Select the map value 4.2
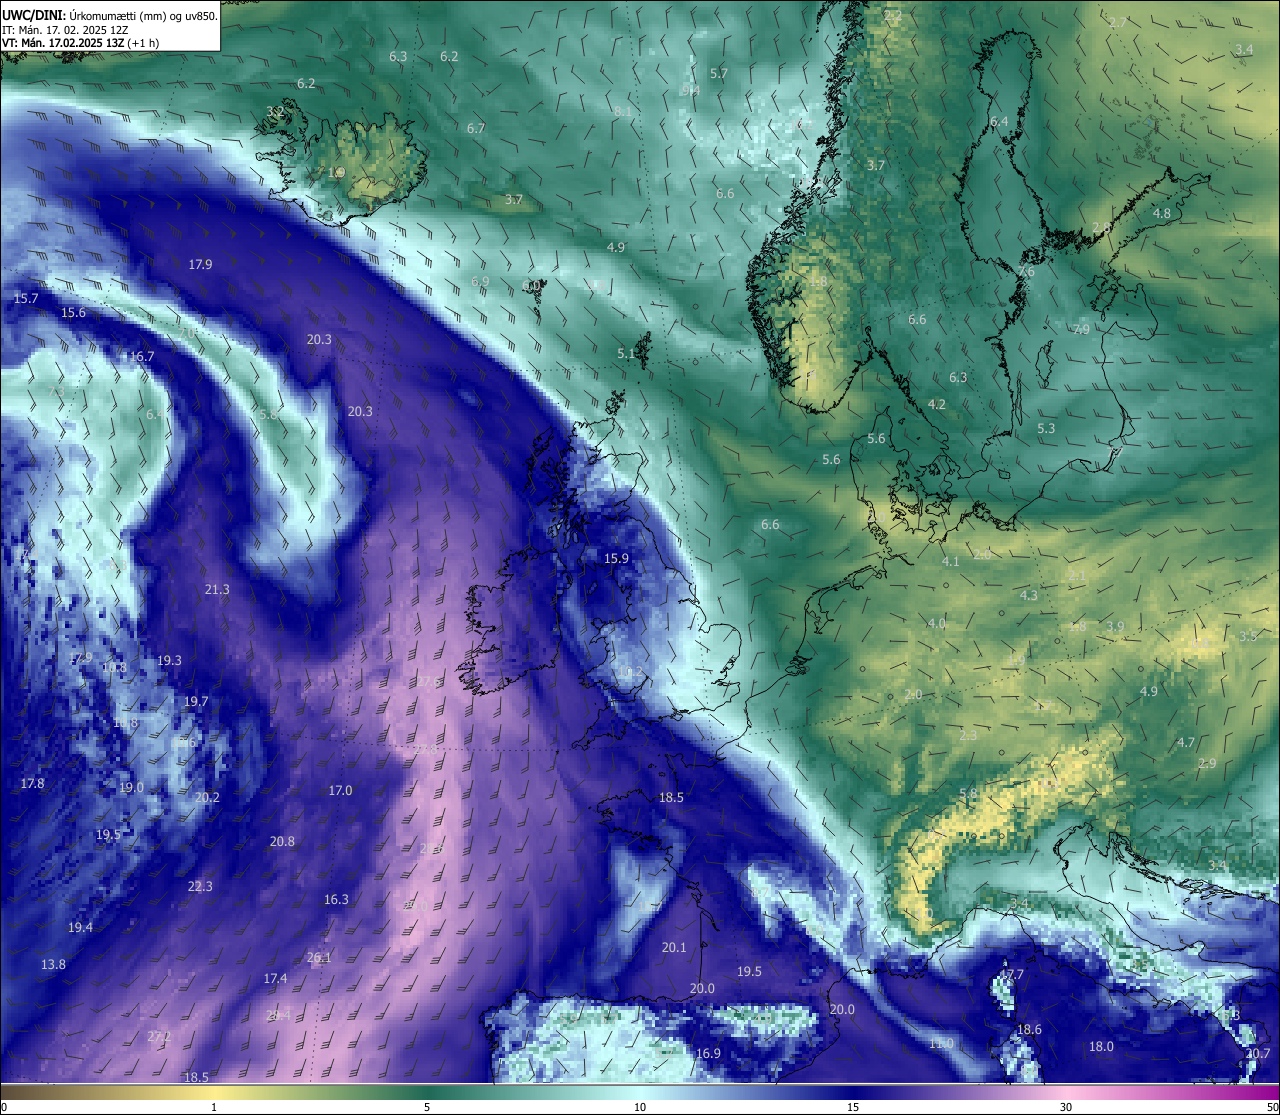Viewport: 1280px width, 1115px height. [x=937, y=405]
